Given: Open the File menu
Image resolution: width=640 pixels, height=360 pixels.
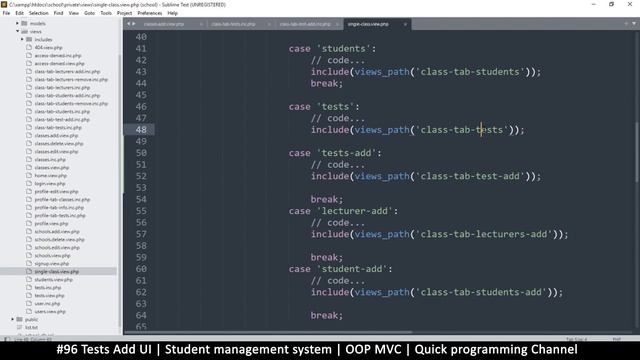Looking at the screenshot, I should coord(6,13).
